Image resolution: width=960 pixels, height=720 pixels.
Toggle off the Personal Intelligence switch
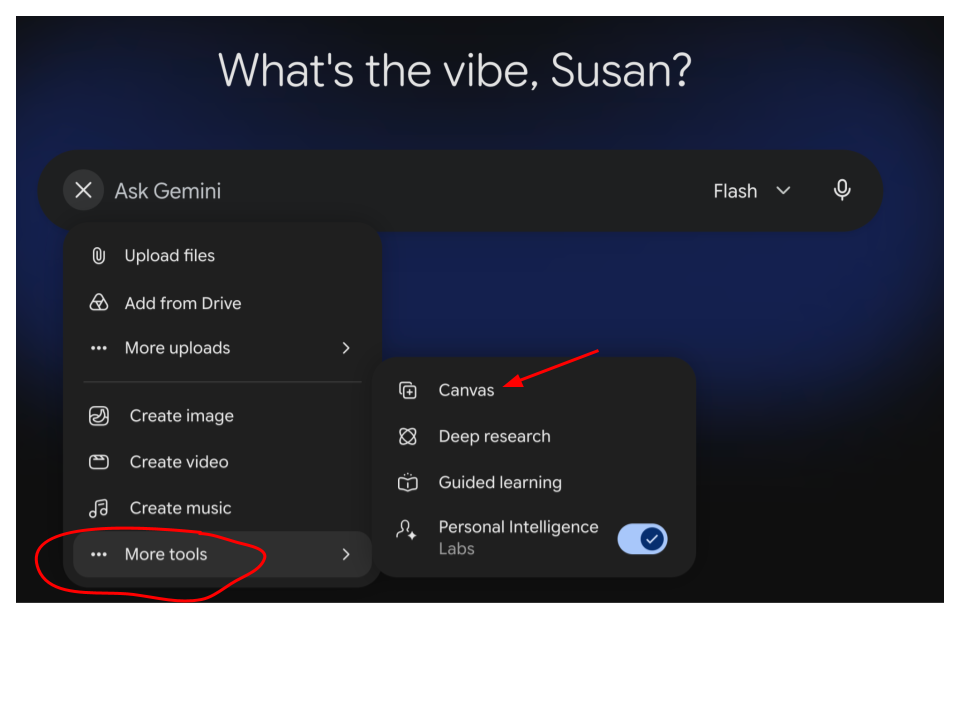(642, 539)
